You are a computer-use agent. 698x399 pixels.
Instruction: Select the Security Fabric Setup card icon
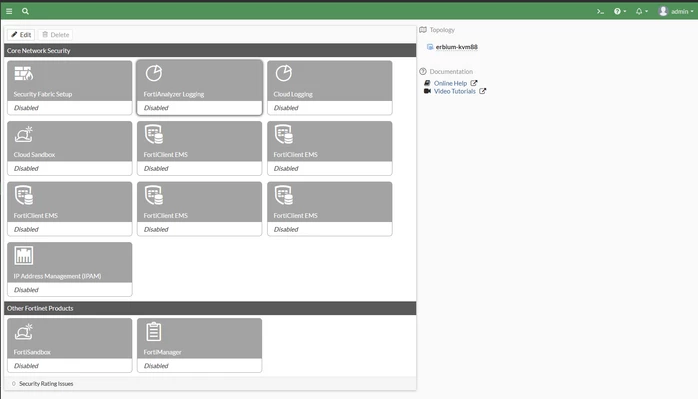(24, 73)
